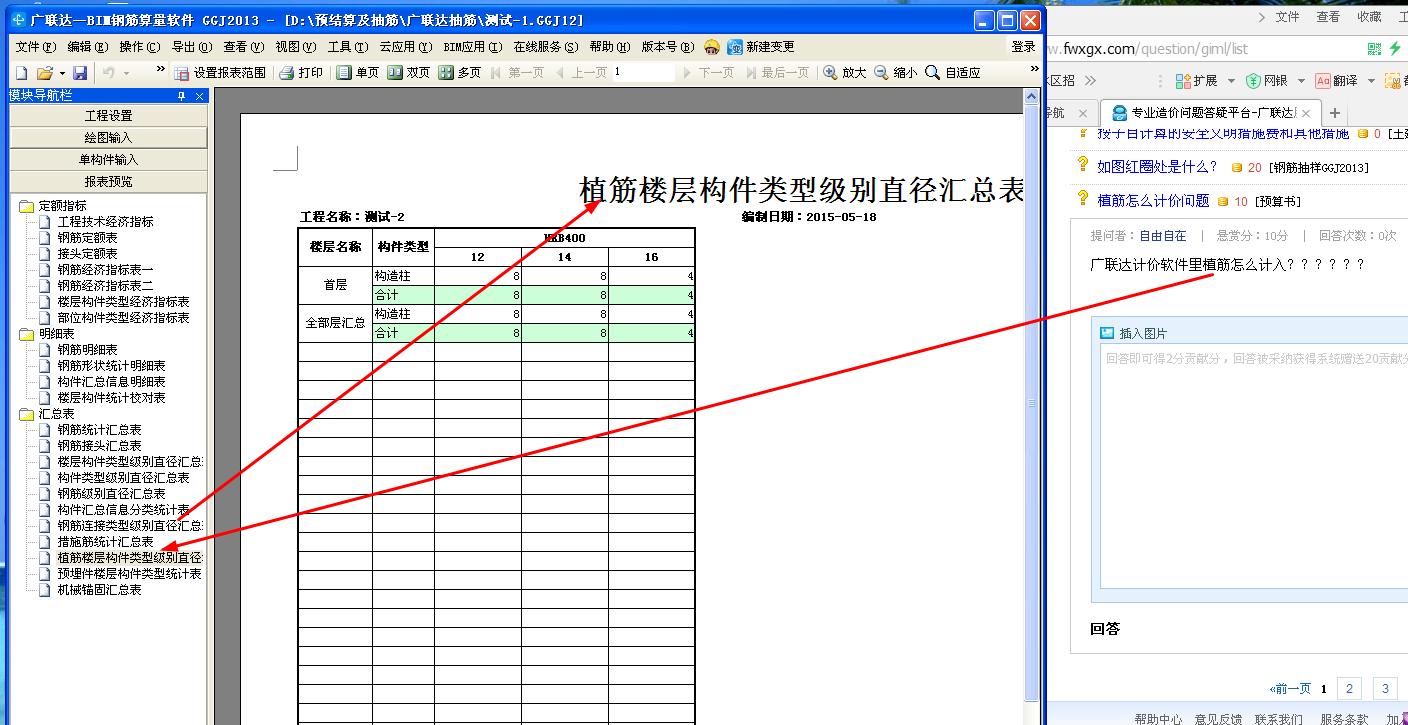Close the 模块导航栏 navigation panel
The height and width of the screenshot is (725, 1408).
pos(200,96)
